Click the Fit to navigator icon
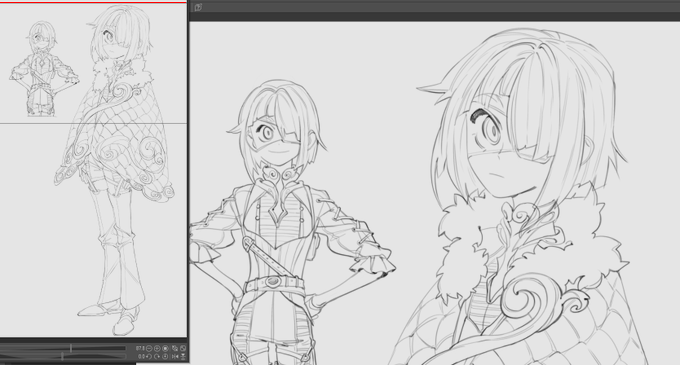This screenshot has width=680, height=365. [x=175, y=348]
